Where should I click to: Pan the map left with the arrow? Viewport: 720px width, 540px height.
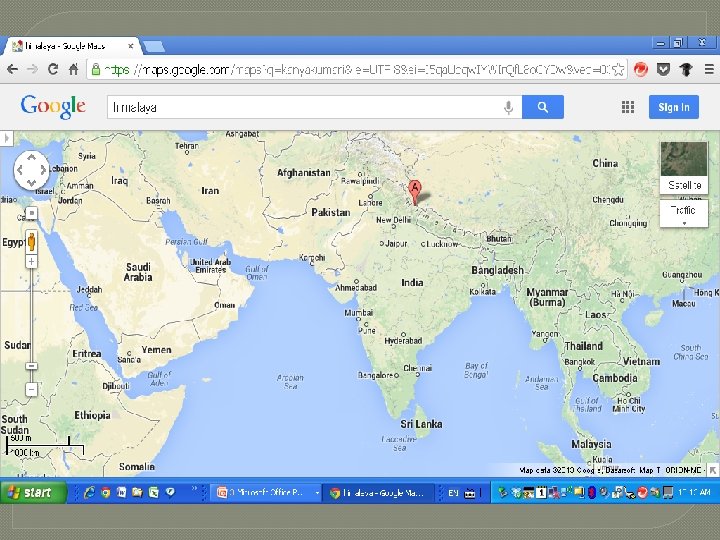pos(19,170)
